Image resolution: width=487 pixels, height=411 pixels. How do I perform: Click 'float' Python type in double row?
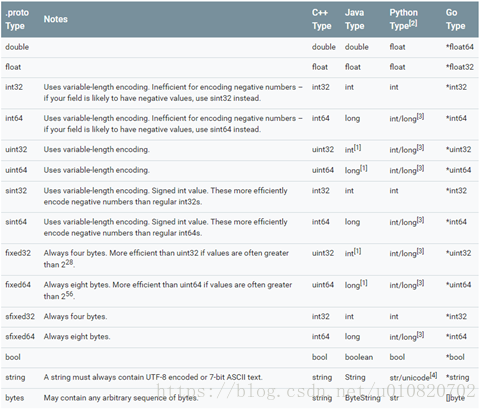click(x=397, y=47)
